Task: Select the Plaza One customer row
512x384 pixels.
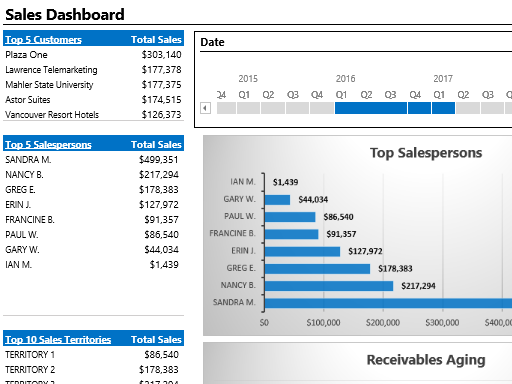Action: click(93, 55)
